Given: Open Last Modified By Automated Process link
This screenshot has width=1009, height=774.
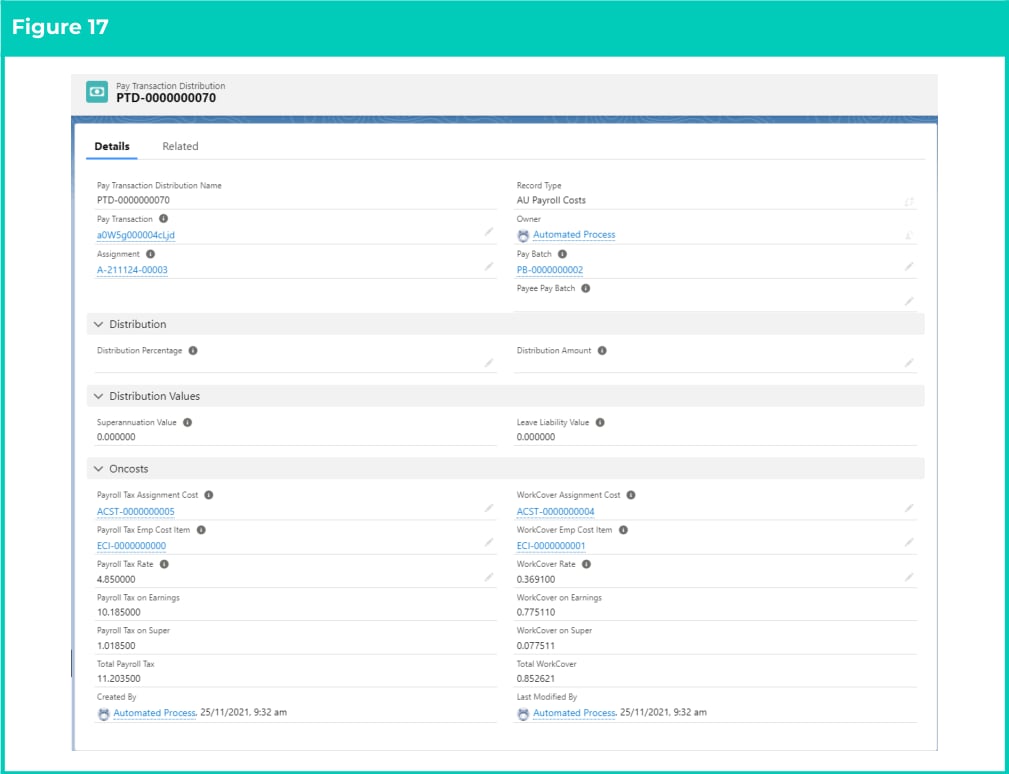Looking at the screenshot, I should point(574,712).
